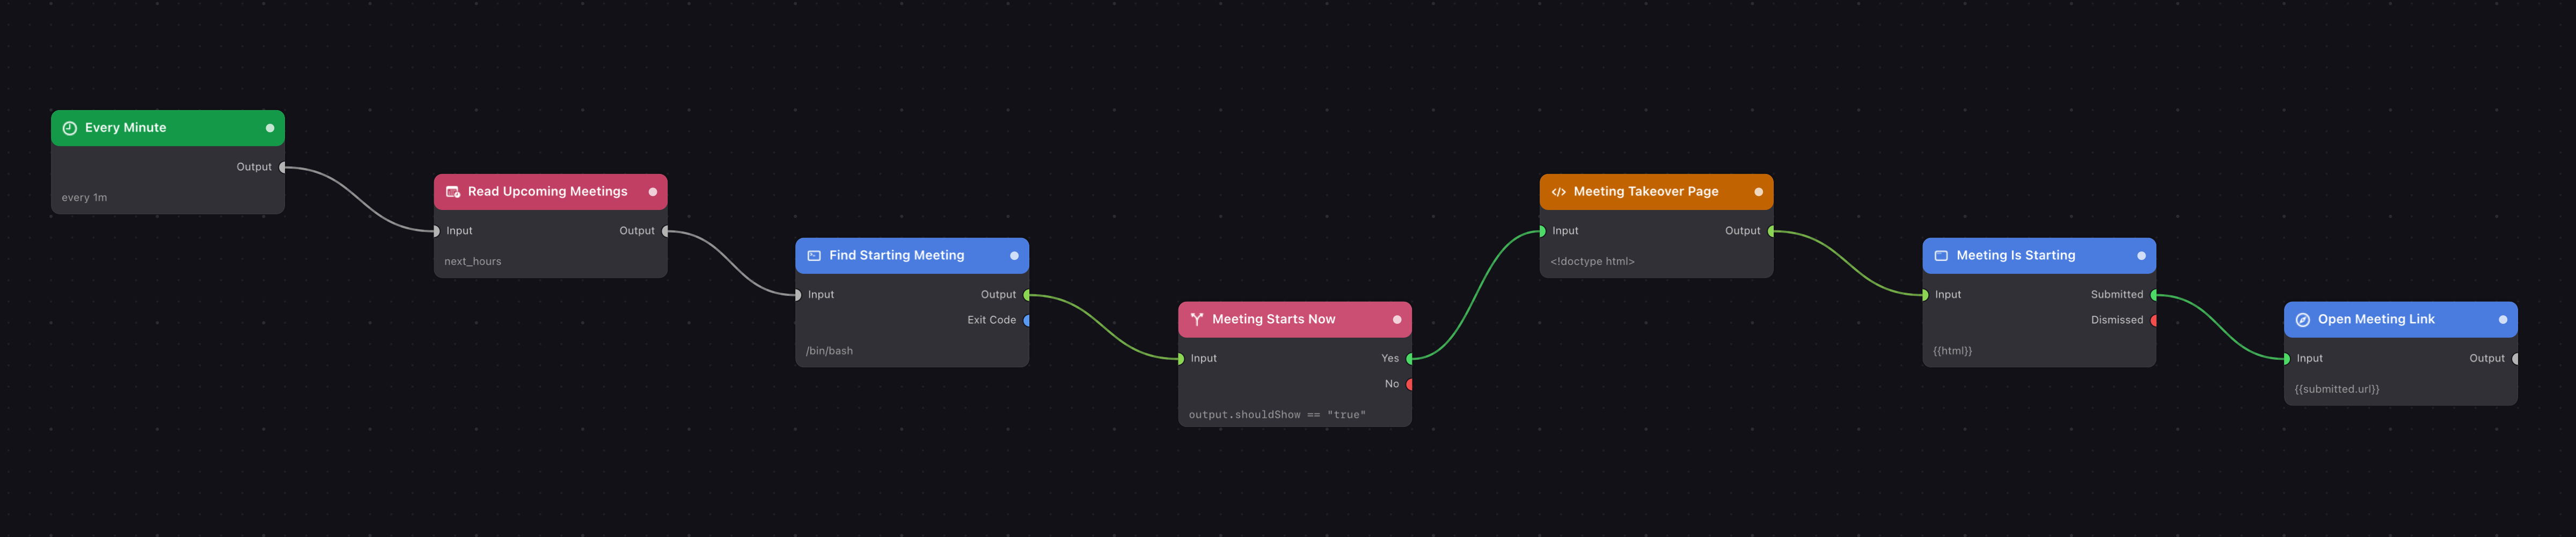Toggle the status dot on Meeting Is Starting

coord(2141,256)
